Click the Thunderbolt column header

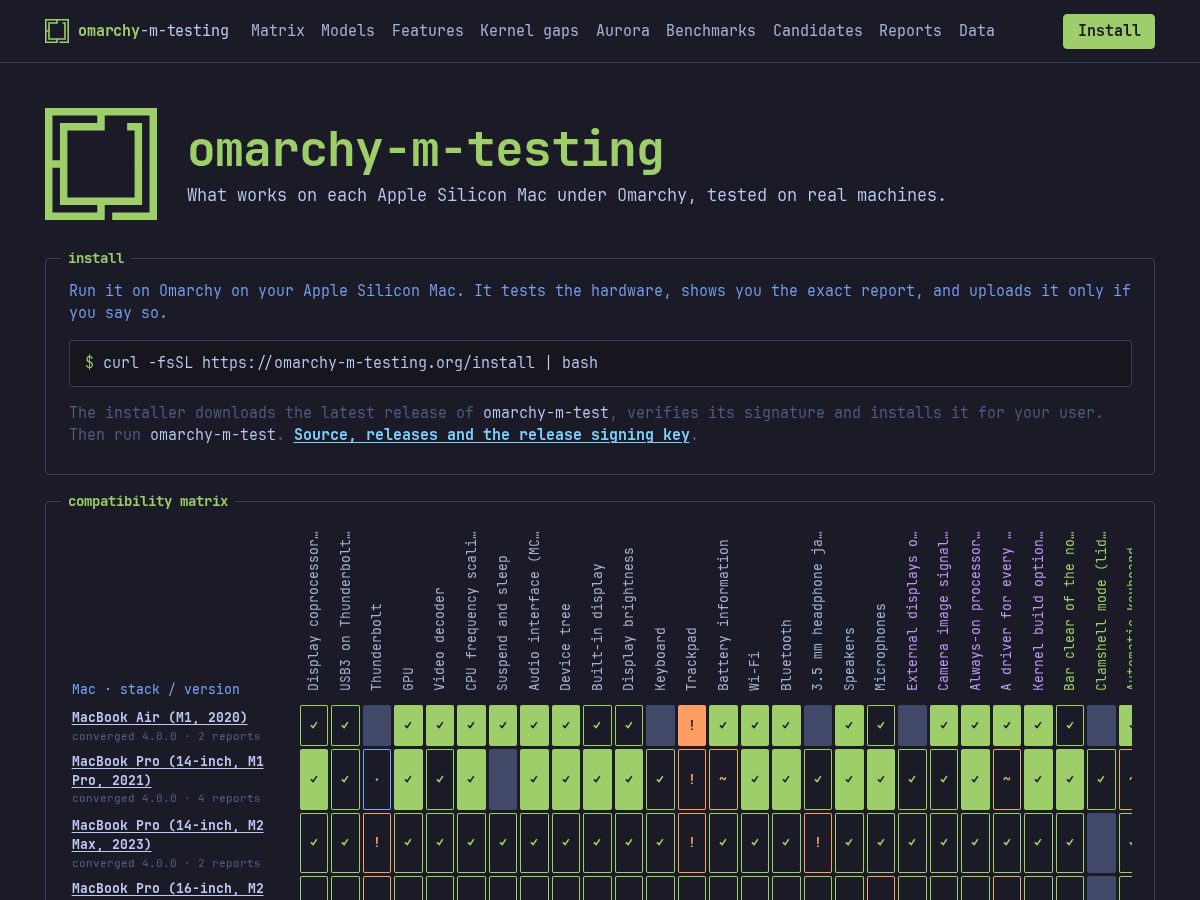pos(377,646)
